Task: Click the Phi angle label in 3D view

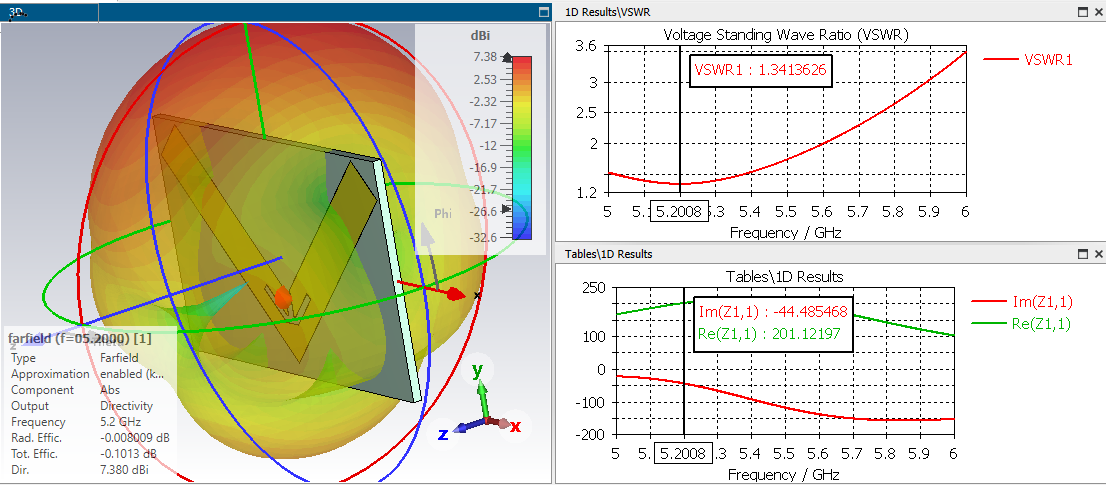Action: [x=442, y=214]
